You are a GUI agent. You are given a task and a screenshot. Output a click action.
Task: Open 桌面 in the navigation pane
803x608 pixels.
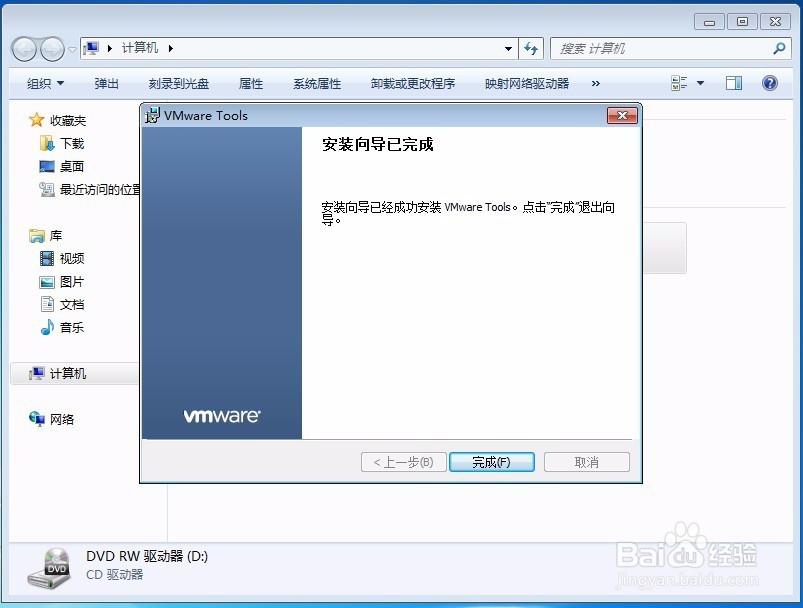[x=72, y=166]
